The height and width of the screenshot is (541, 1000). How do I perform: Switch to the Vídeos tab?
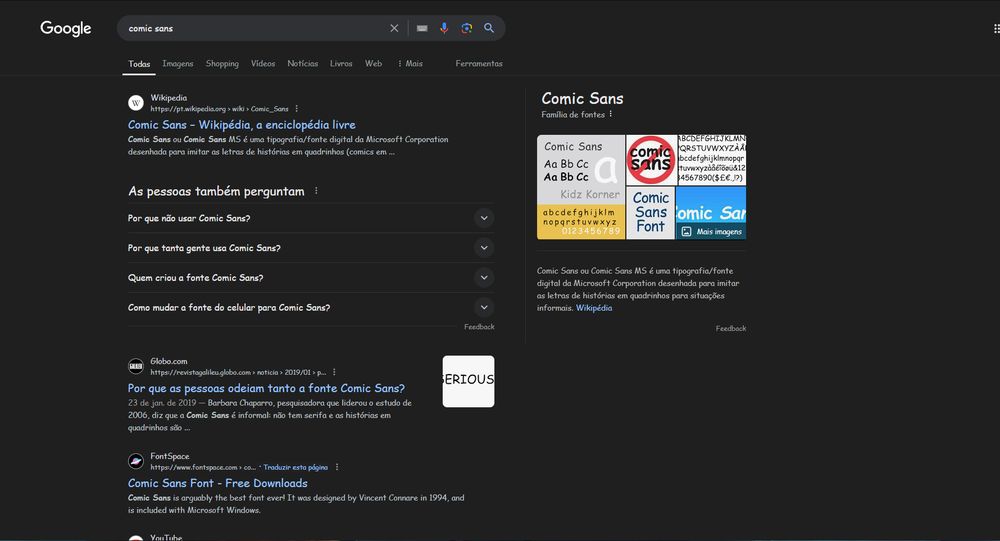tap(263, 63)
